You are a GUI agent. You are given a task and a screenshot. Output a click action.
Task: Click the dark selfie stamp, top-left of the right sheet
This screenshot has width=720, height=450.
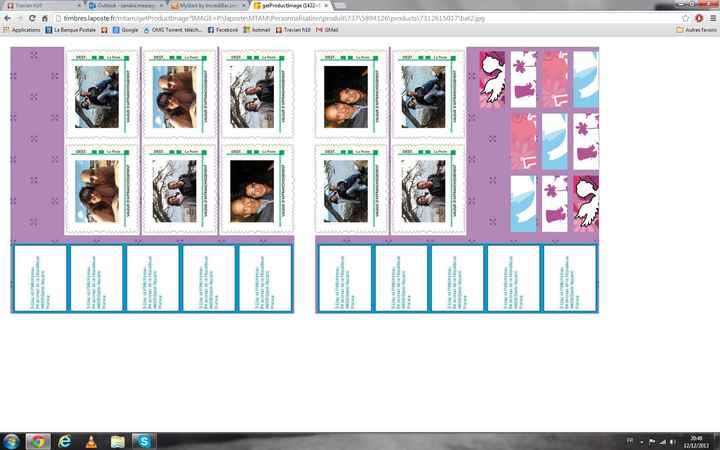tap(351, 94)
